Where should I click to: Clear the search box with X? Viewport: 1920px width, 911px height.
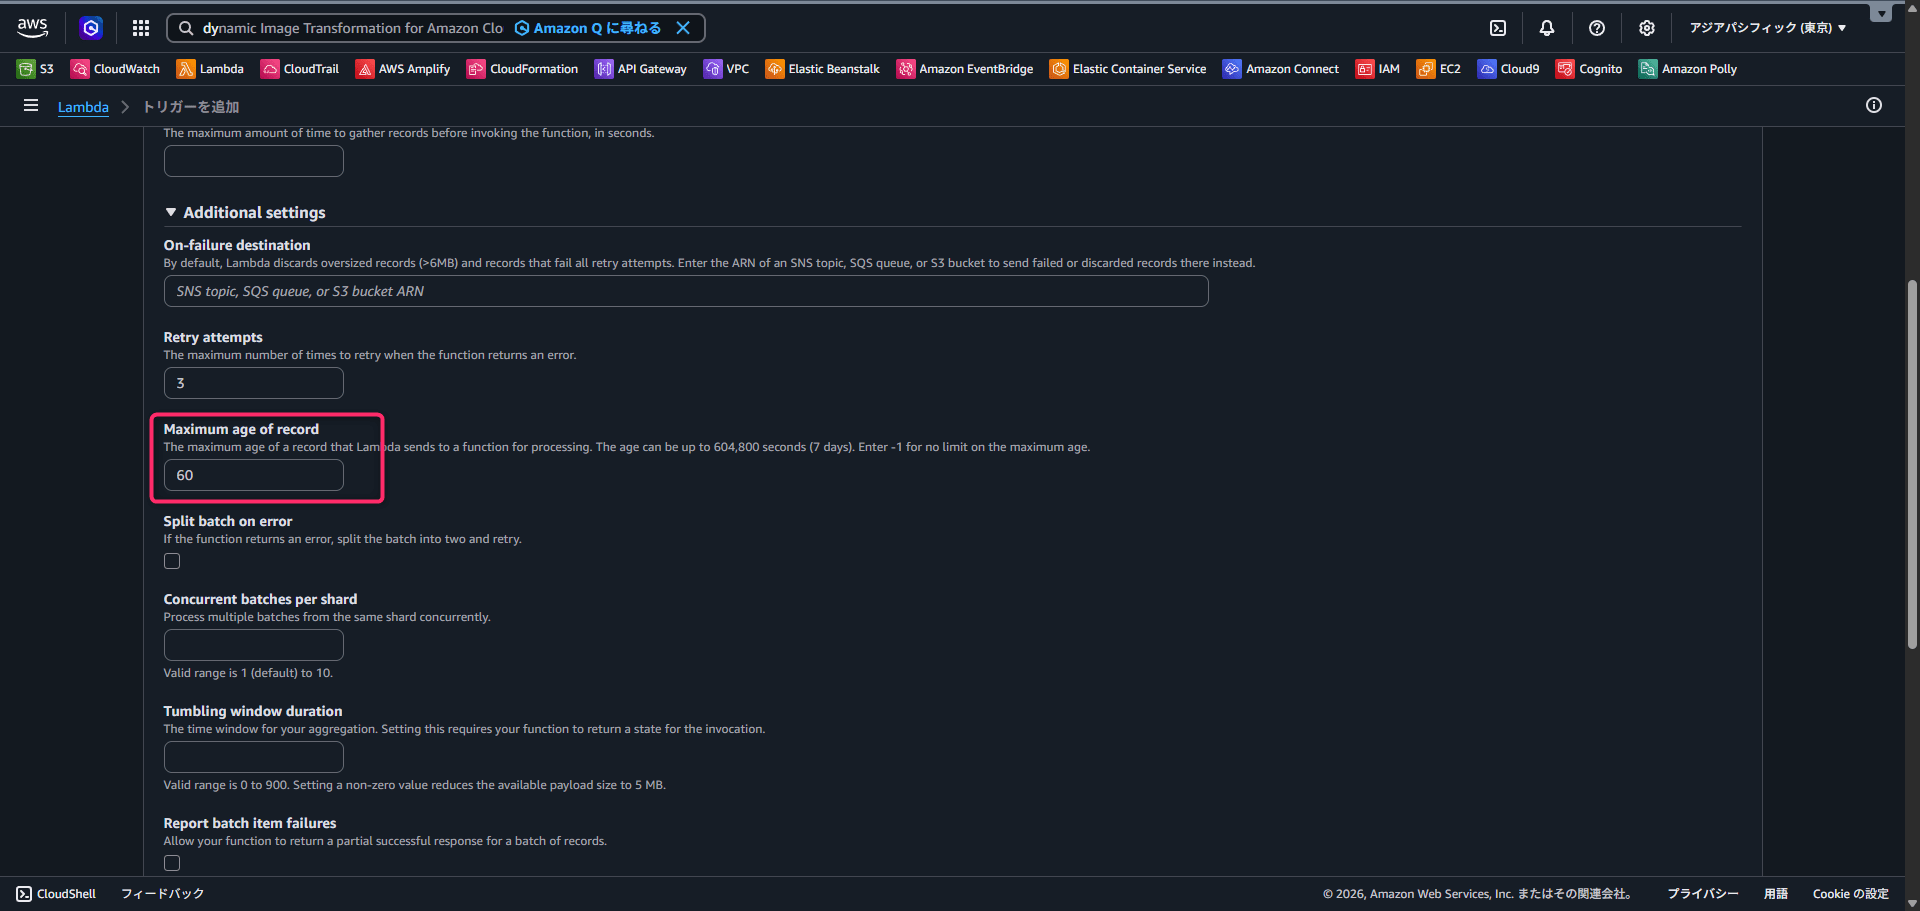[683, 28]
